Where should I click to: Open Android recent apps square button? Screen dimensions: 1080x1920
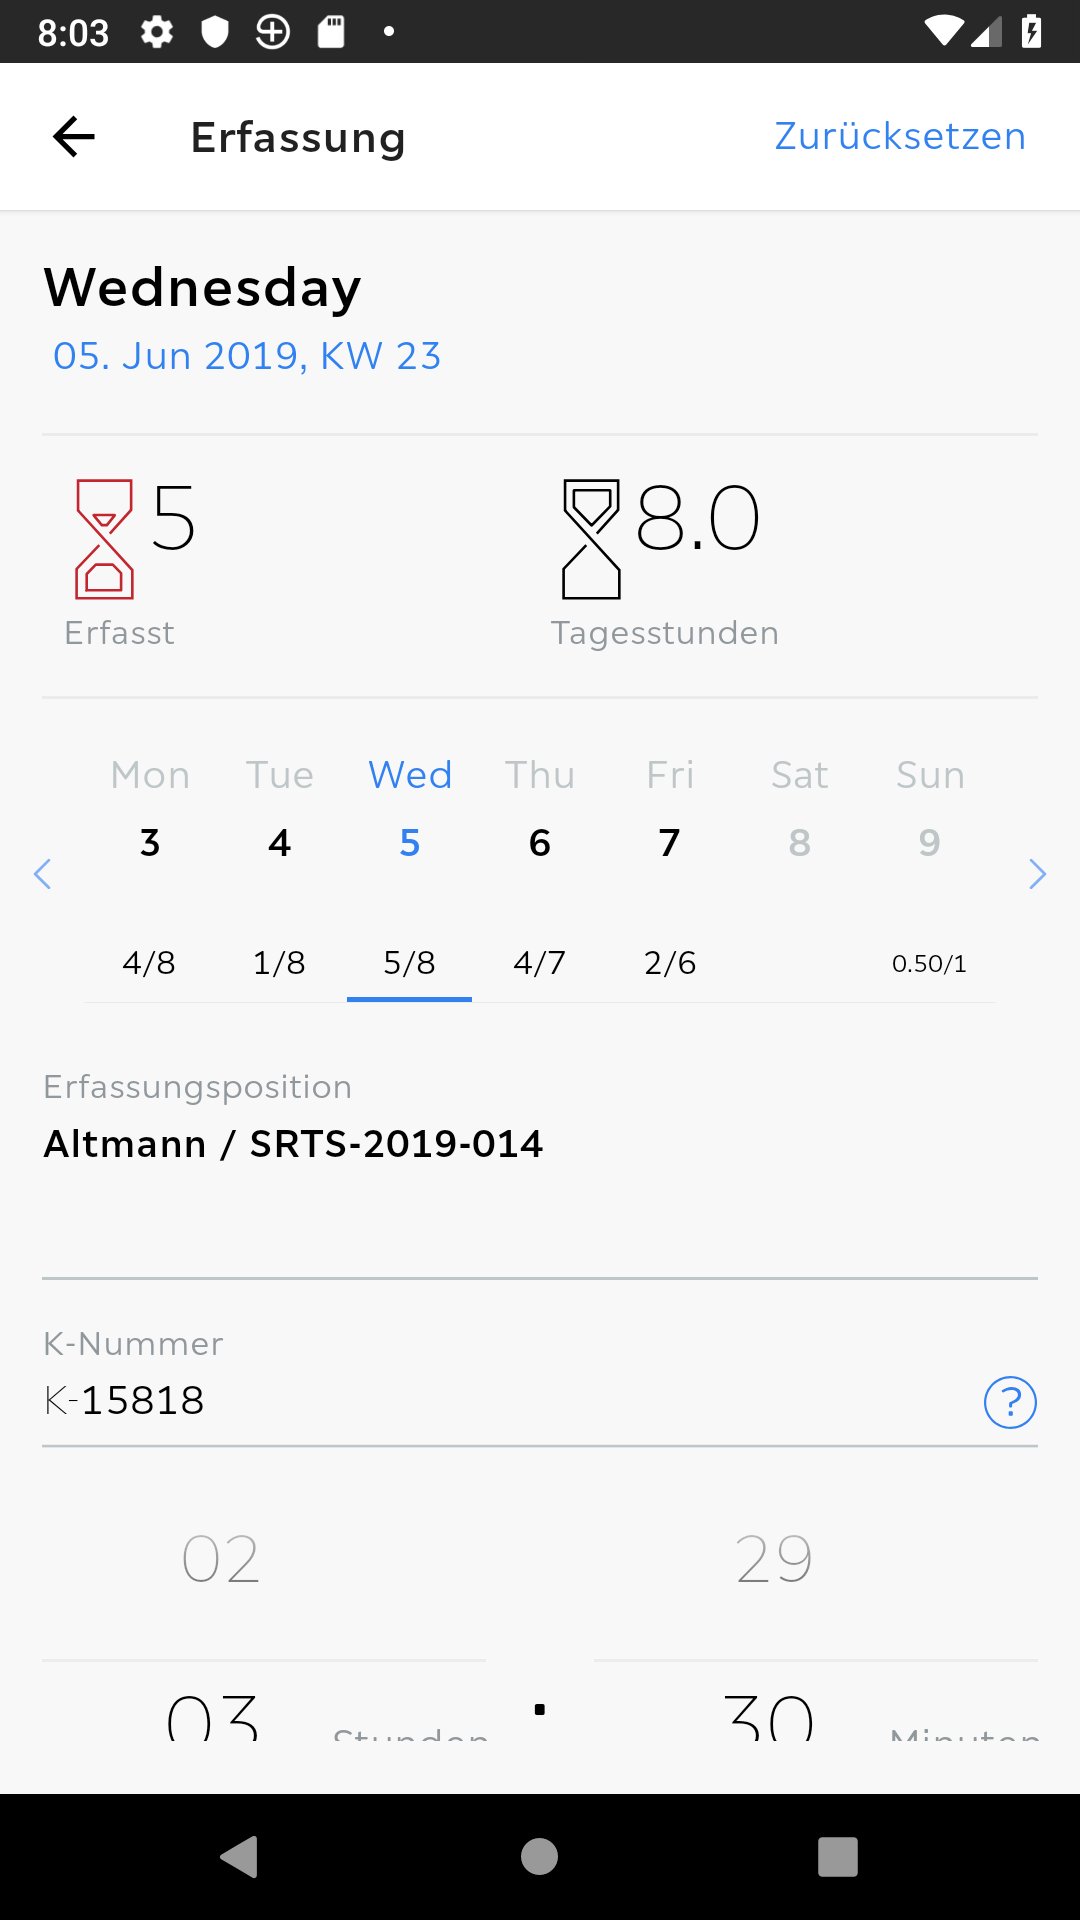pyautogui.click(x=837, y=1857)
